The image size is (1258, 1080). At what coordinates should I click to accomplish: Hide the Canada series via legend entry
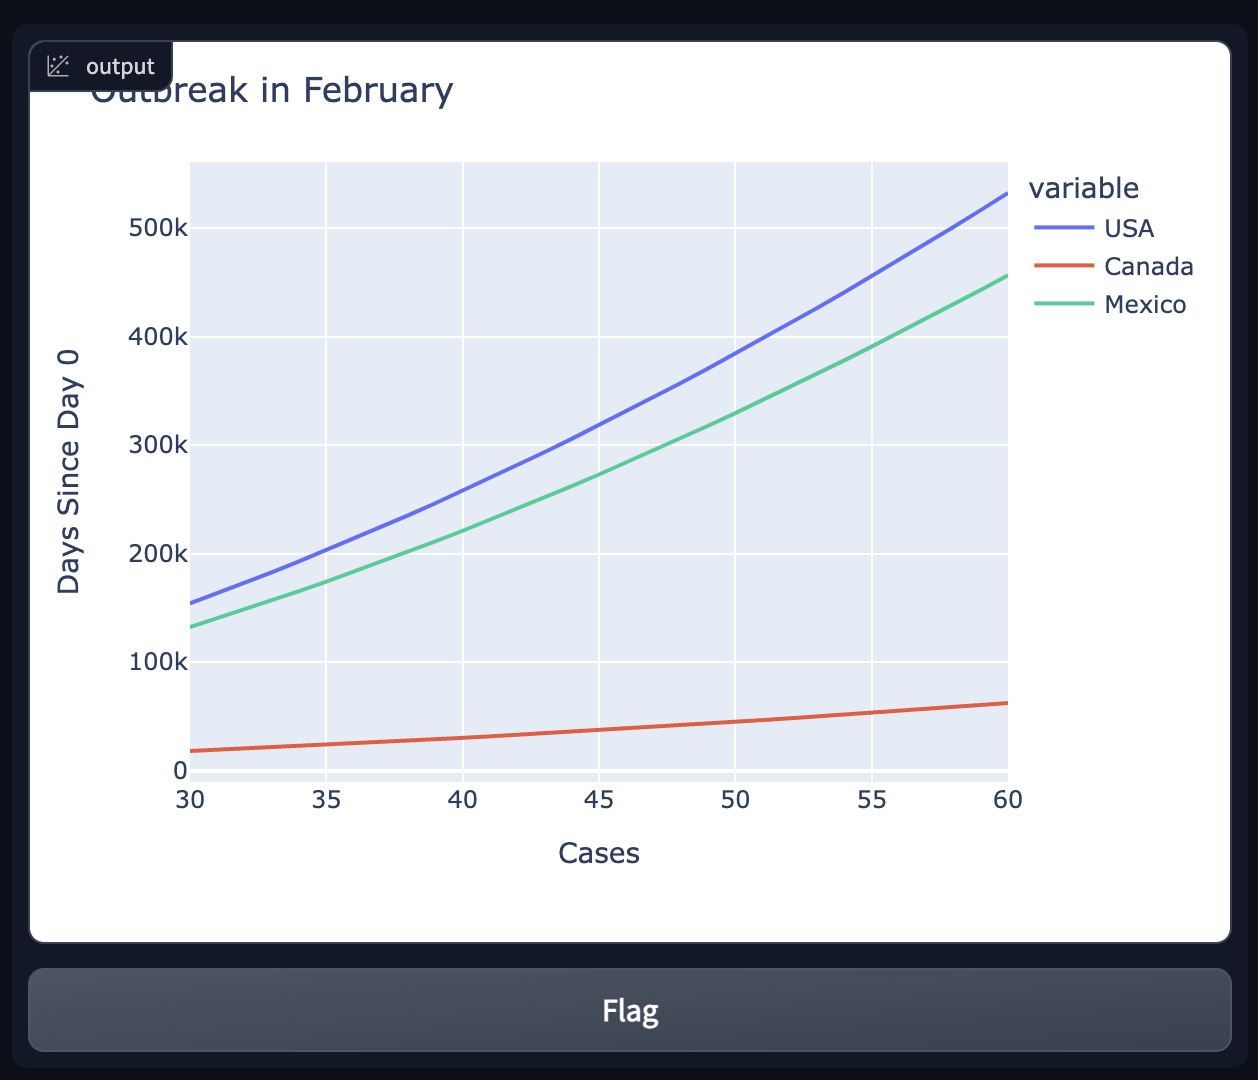tap(1148, 267)
